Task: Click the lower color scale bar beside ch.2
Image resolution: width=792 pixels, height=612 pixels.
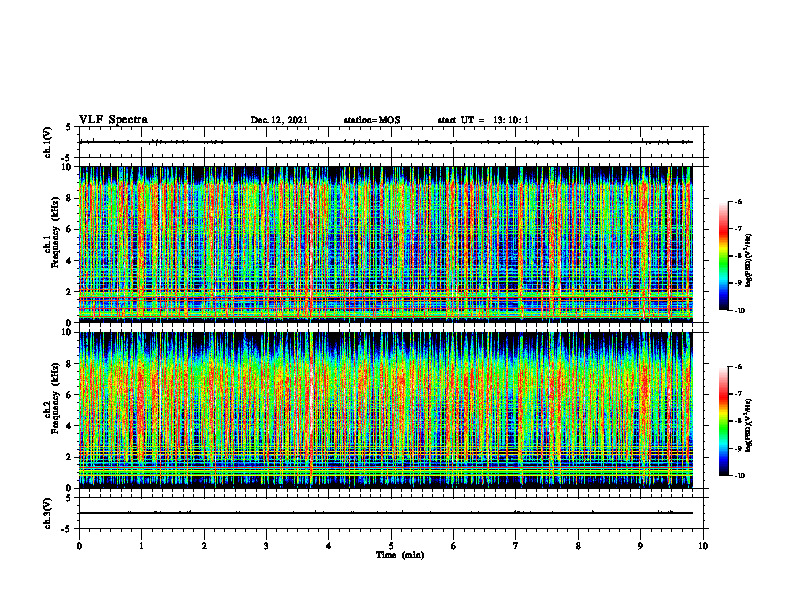Action: [723, 421]
